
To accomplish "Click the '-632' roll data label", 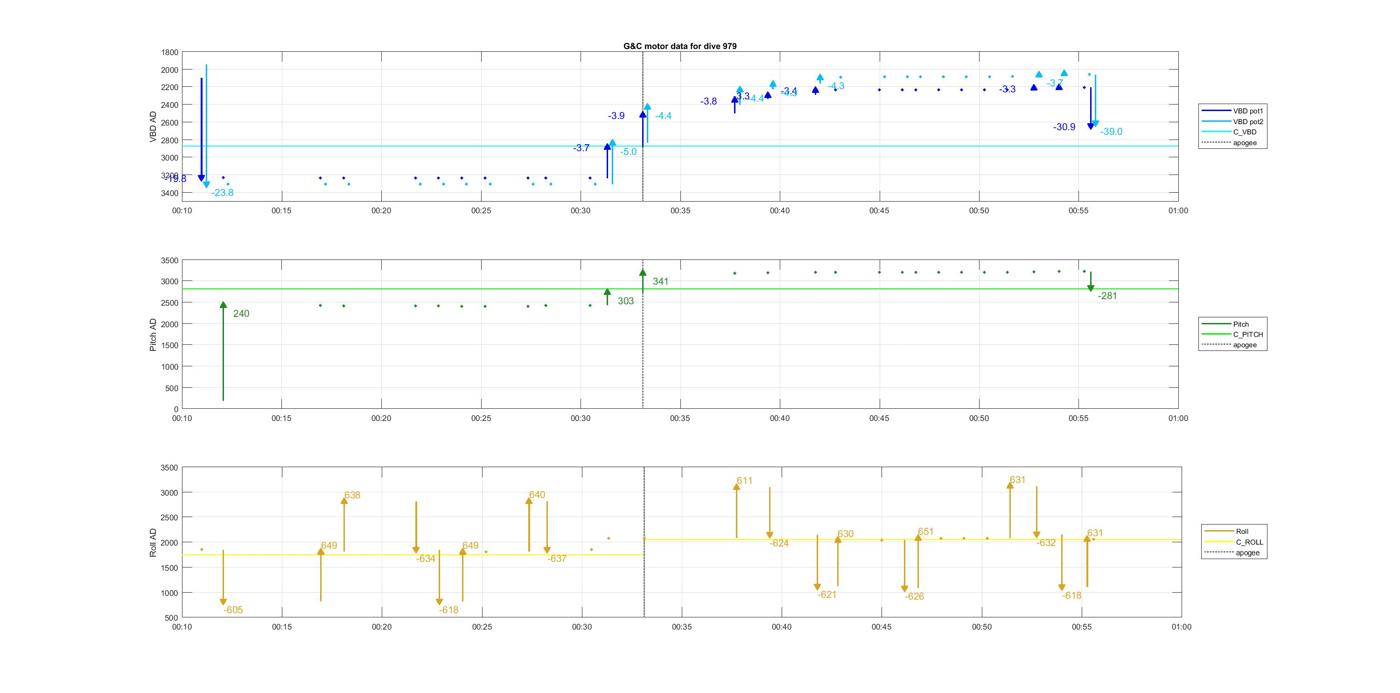I will point(1046,543).
